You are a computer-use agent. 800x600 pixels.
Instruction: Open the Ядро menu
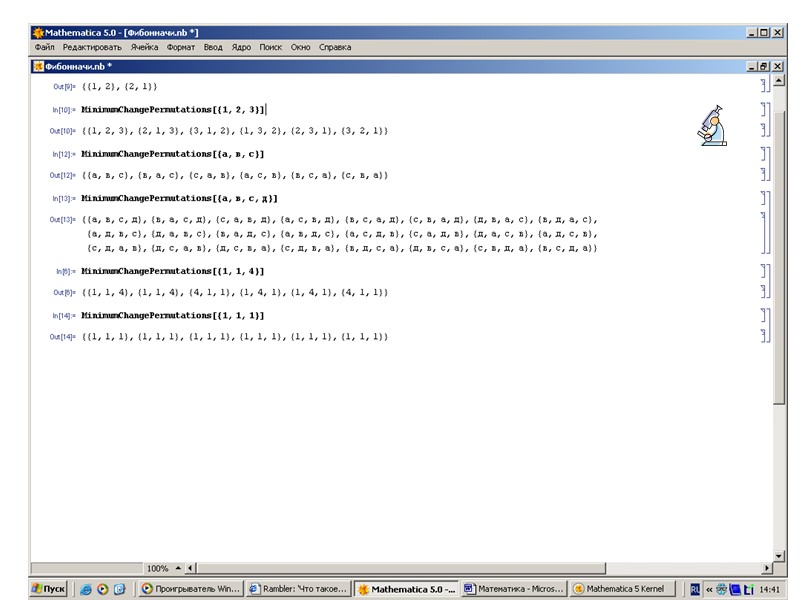click(x=241, y=47)
